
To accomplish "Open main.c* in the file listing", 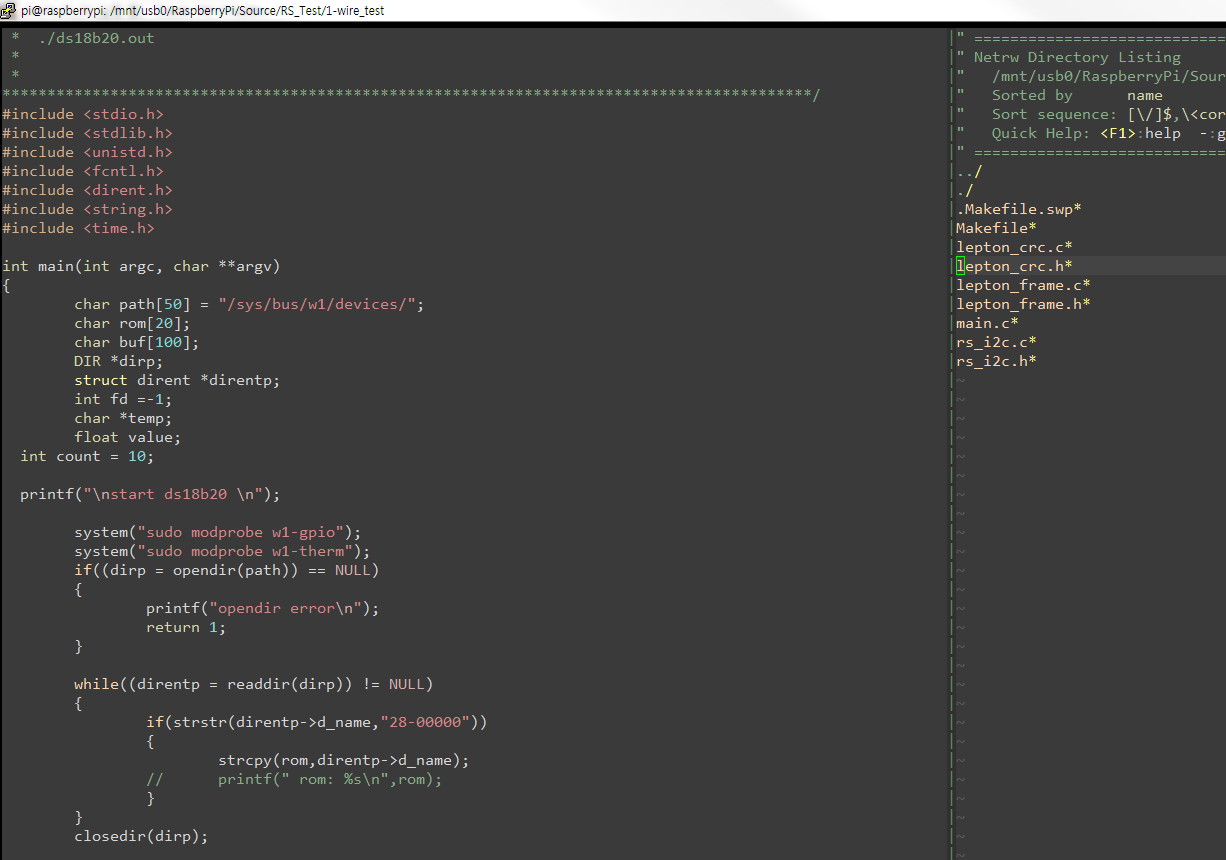I will click(987, 323).
